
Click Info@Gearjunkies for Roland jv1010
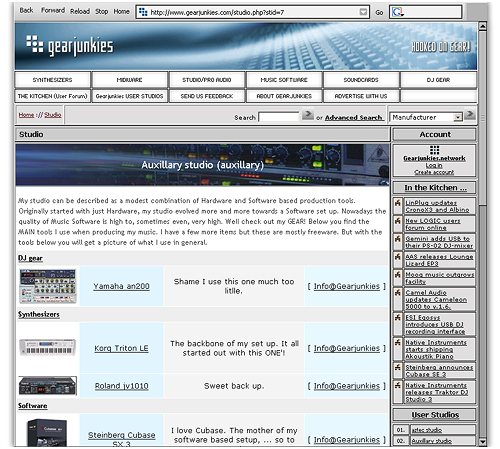point(347,386)
